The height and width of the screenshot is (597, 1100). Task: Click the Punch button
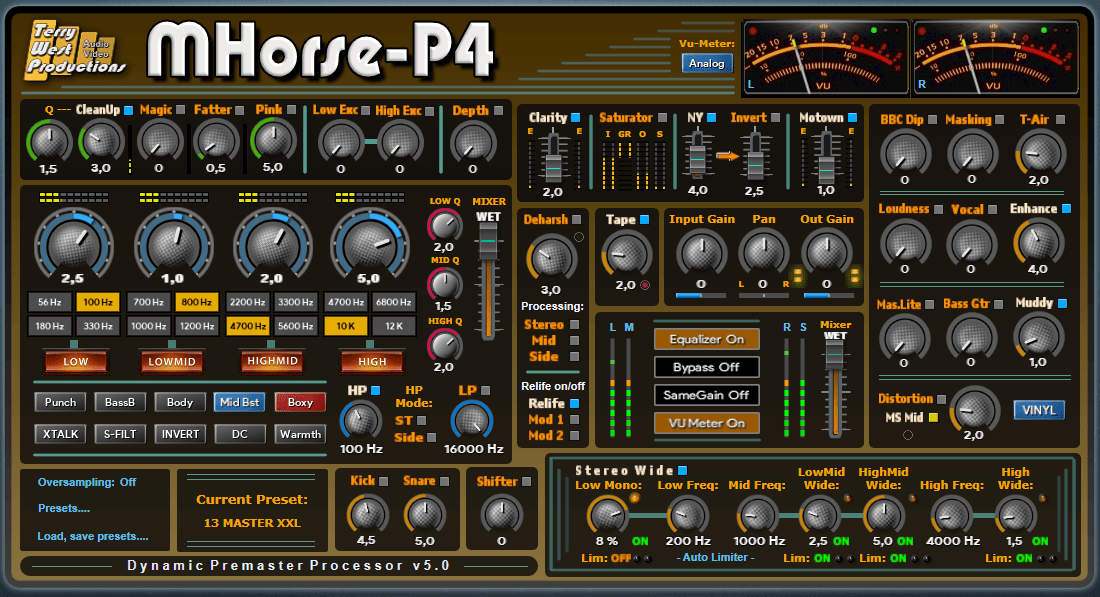(60, 402)
